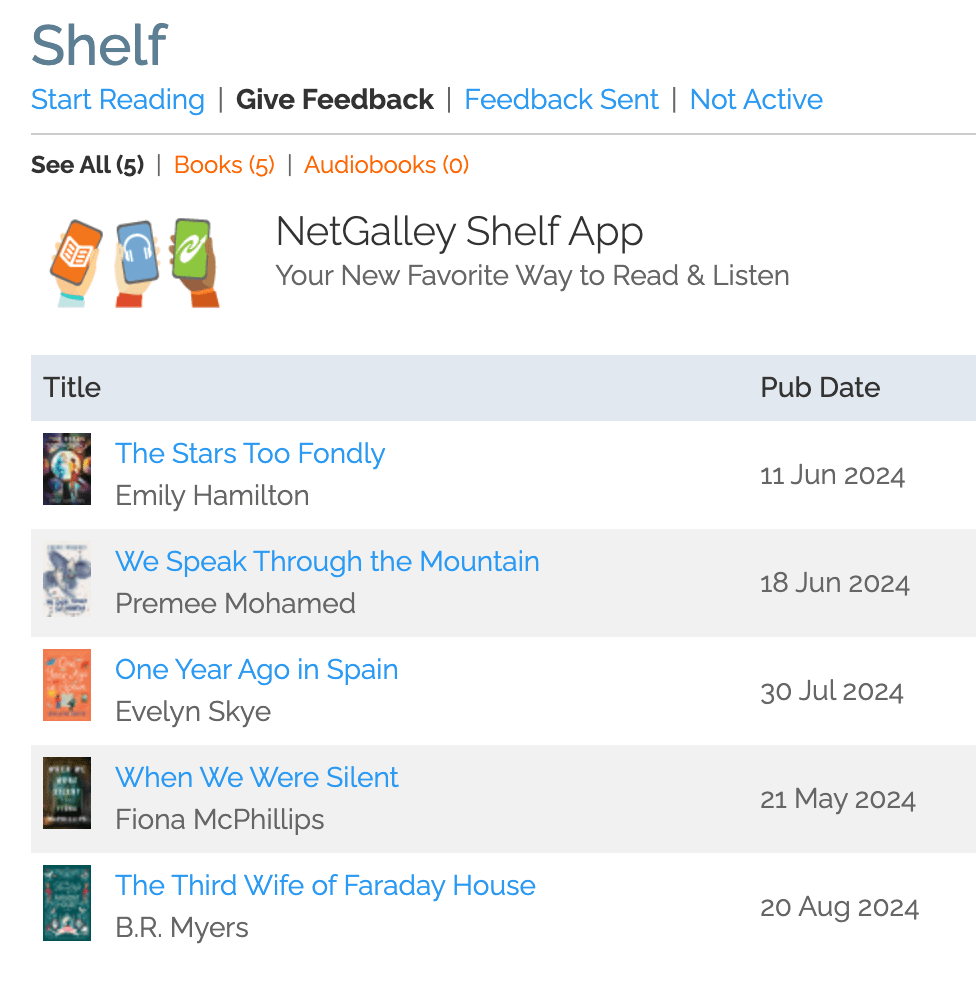Filter shelf by Audiobooks (0)
This screenshot has height=992, width=976.
point(387,165)
